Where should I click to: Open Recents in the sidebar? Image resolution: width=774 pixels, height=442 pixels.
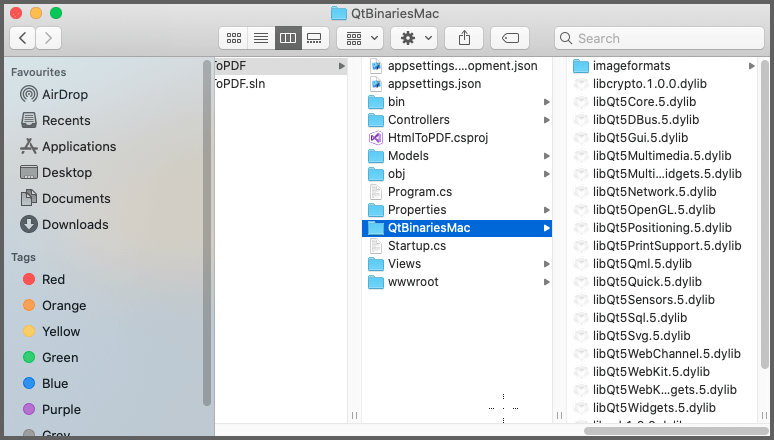pos(55,120)
